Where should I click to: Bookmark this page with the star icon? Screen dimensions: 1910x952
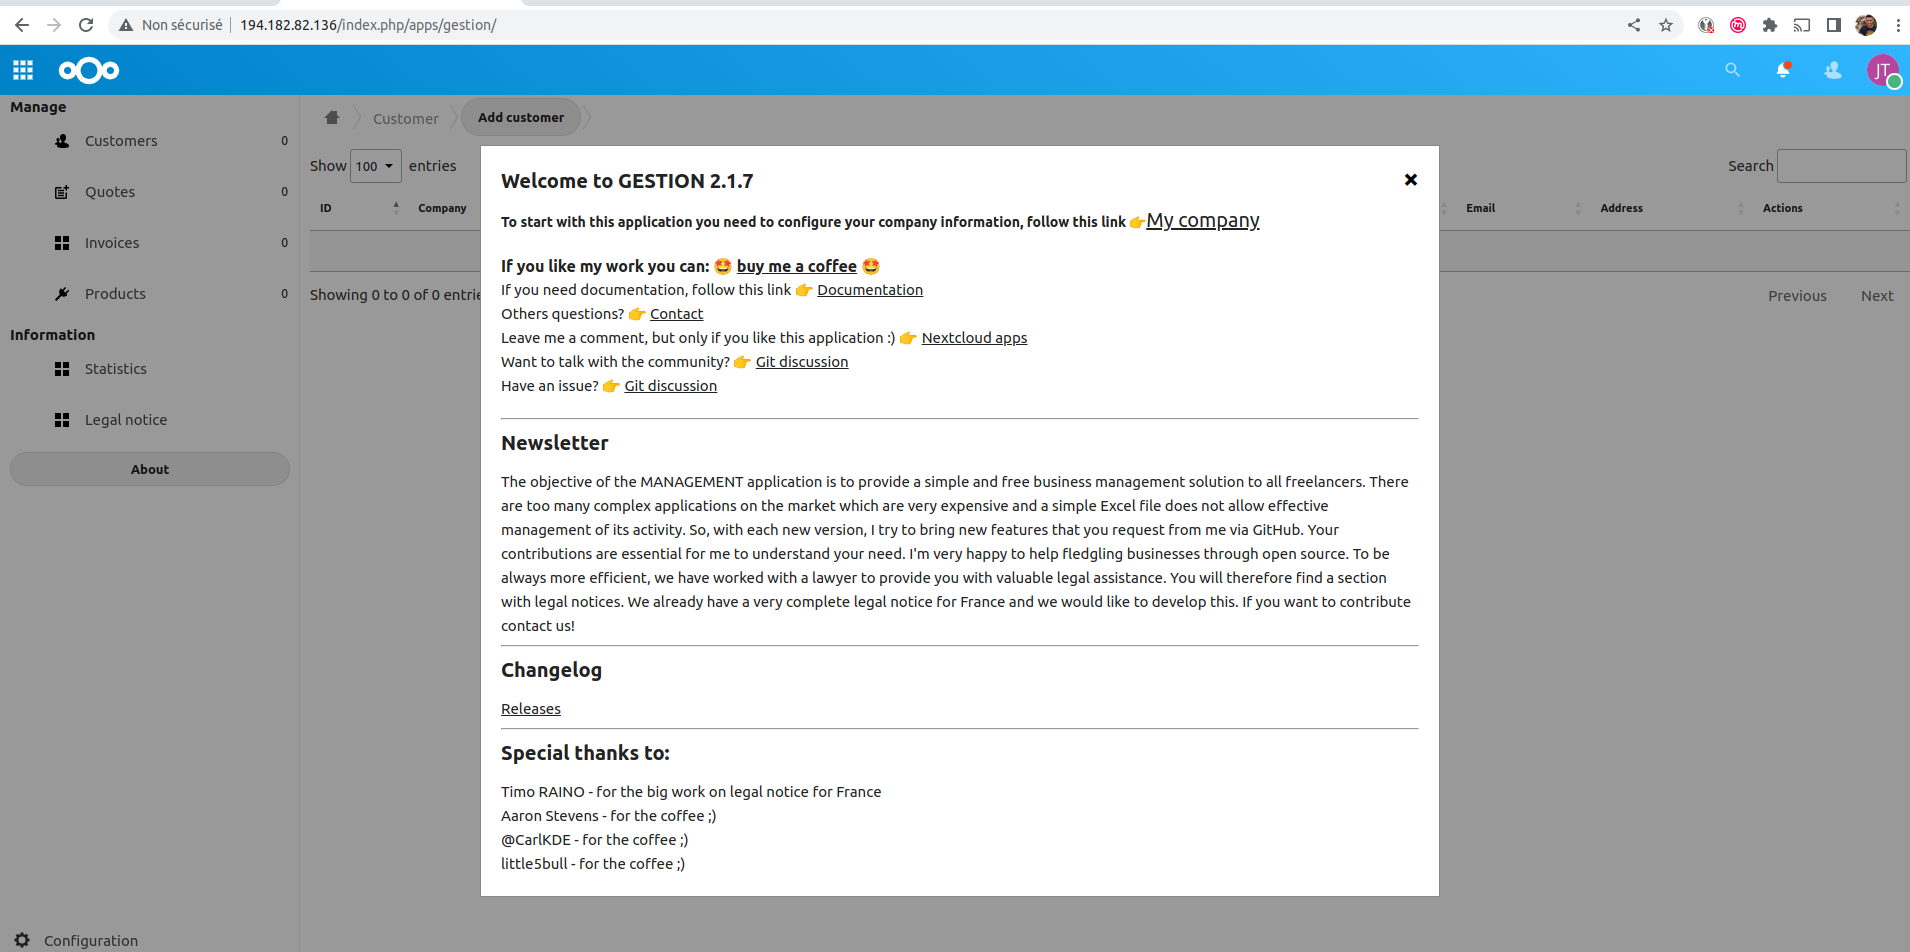(x=1666, y=25)
